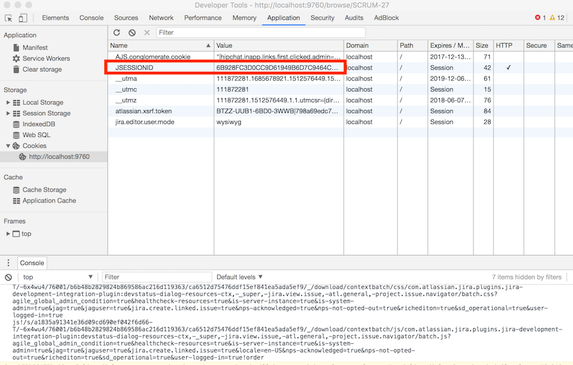Click the wysiwyg cookie value
573x365 pixels.
point(229,122)
